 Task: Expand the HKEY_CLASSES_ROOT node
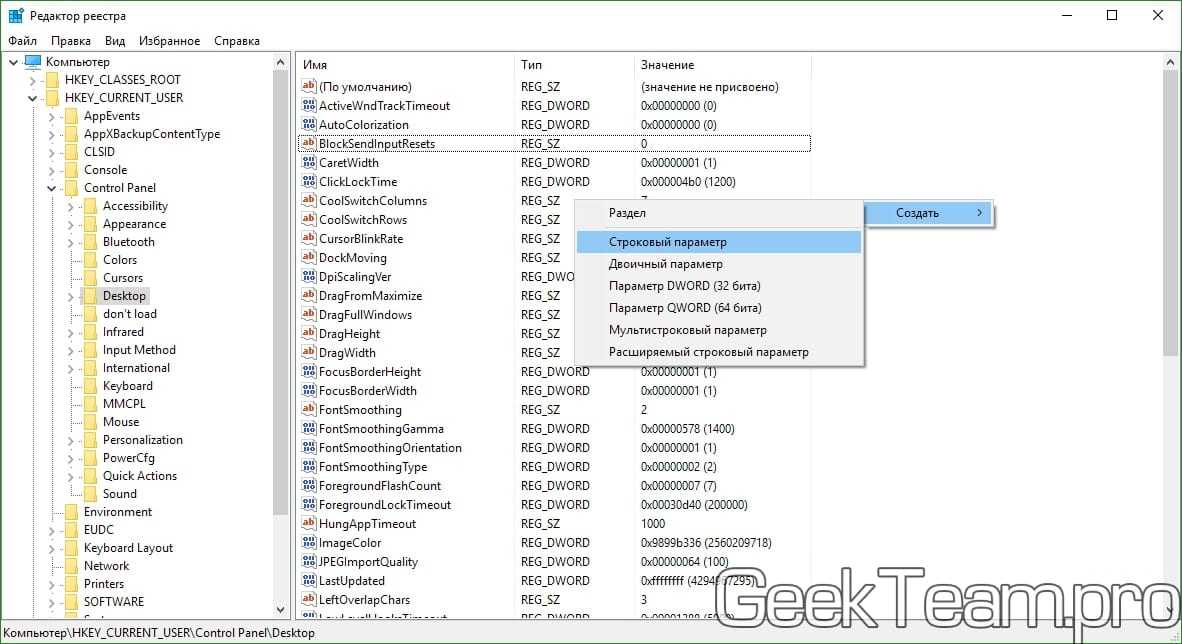[x=32, y=80]
